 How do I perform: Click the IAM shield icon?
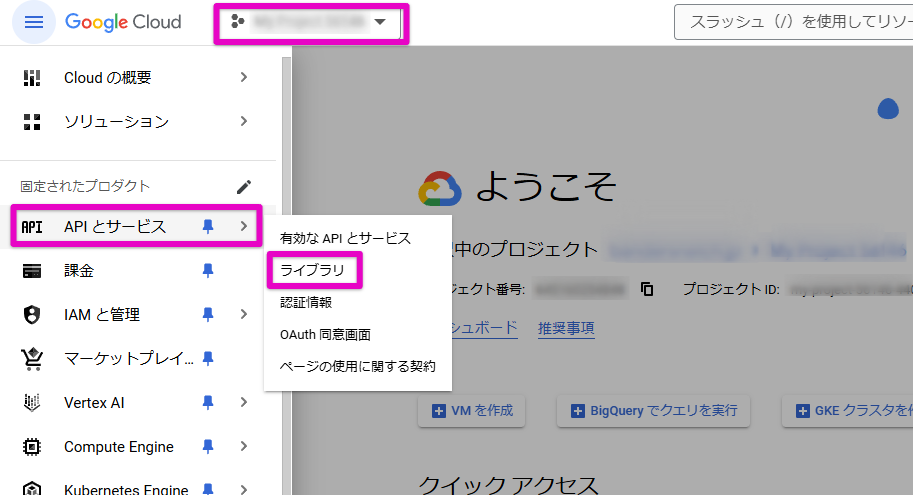pos(31,314)
